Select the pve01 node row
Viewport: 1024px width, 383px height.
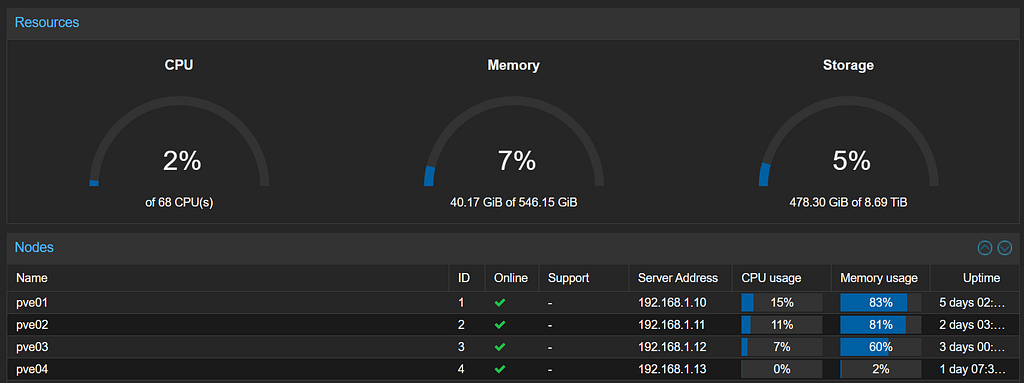tap(512, 303)
